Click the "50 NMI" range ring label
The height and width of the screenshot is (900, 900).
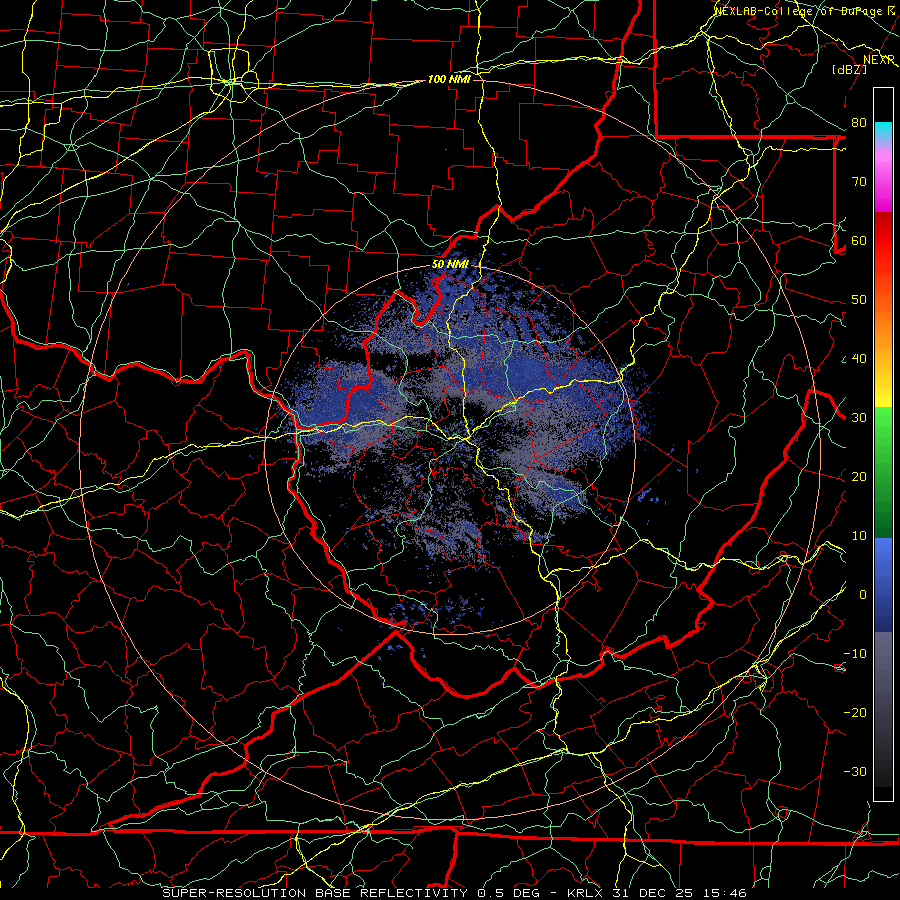(450, 264)
